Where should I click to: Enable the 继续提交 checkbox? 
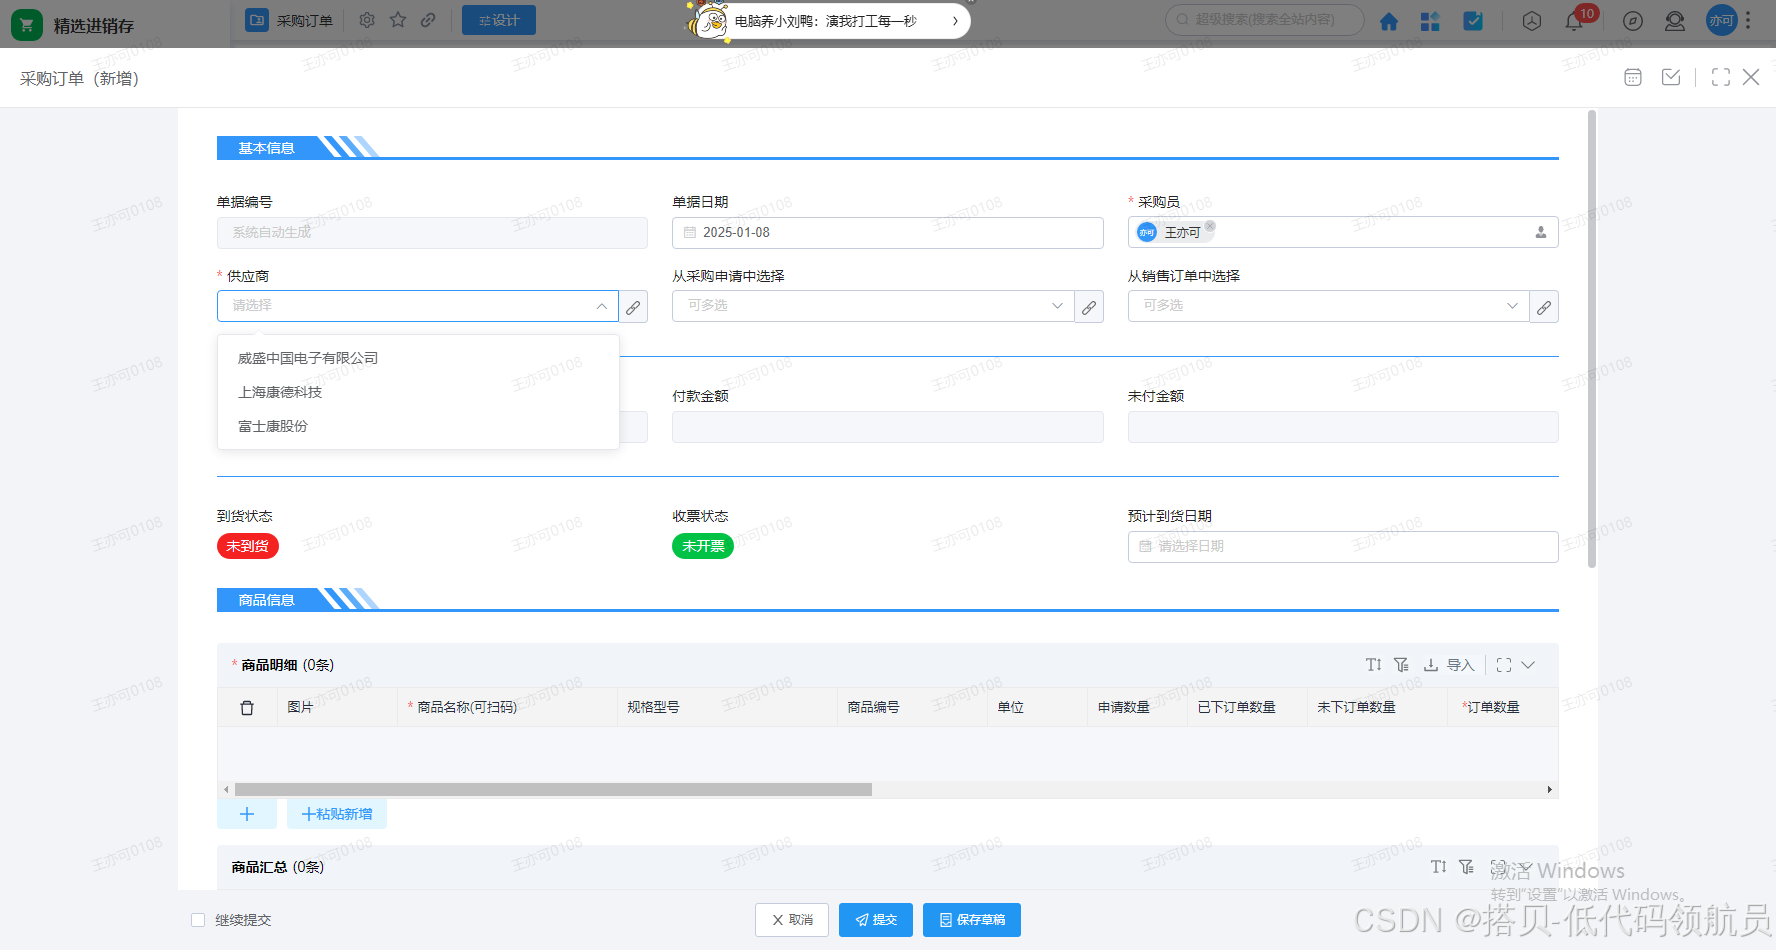(197, 919)
